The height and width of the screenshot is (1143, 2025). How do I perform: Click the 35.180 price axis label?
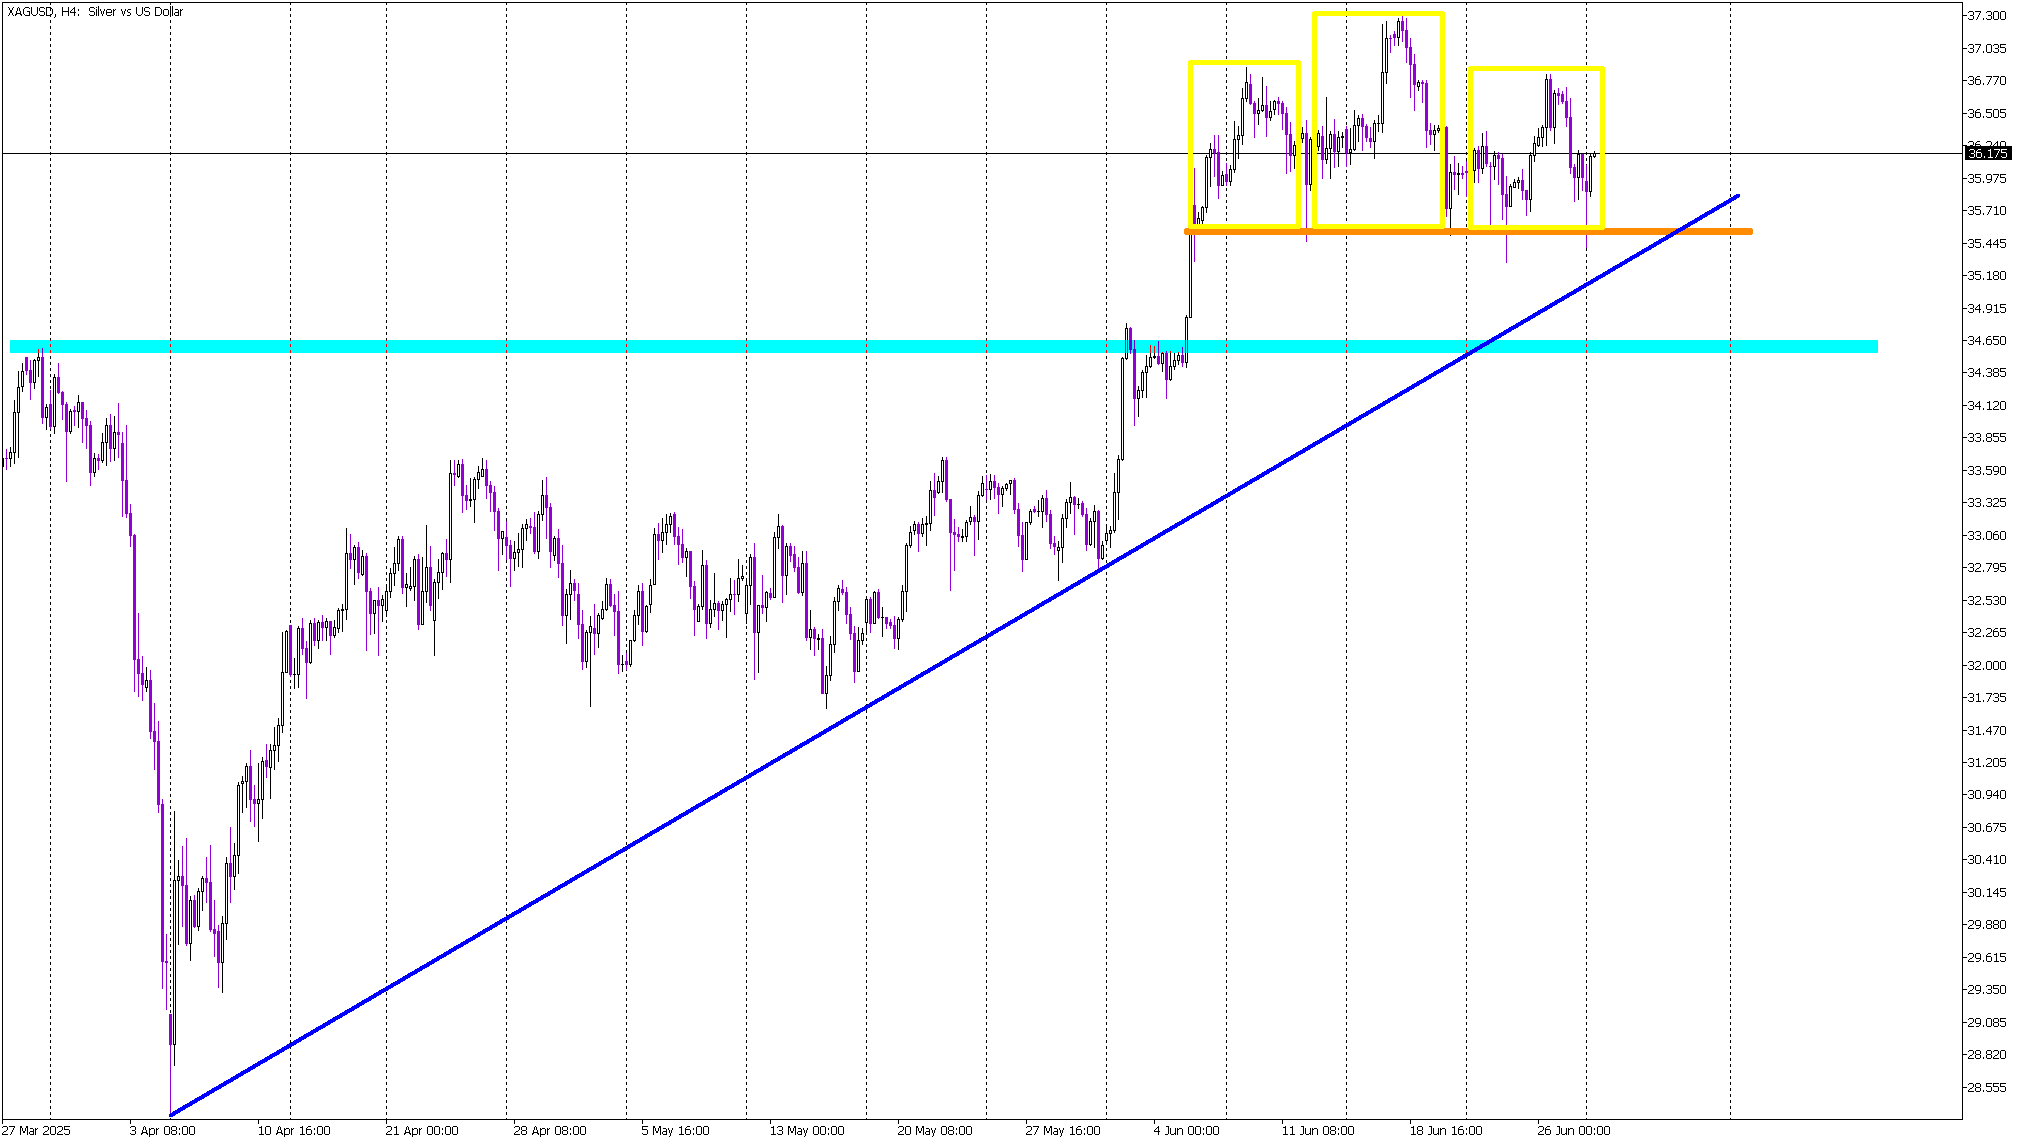1986,276
